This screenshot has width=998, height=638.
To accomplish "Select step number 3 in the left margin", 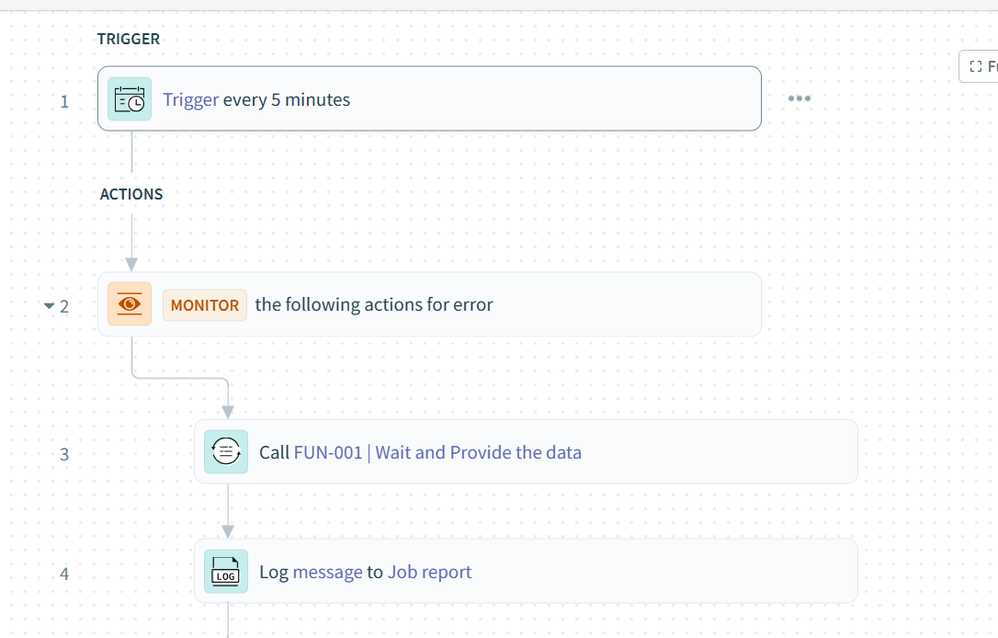I will click(65, 454).
